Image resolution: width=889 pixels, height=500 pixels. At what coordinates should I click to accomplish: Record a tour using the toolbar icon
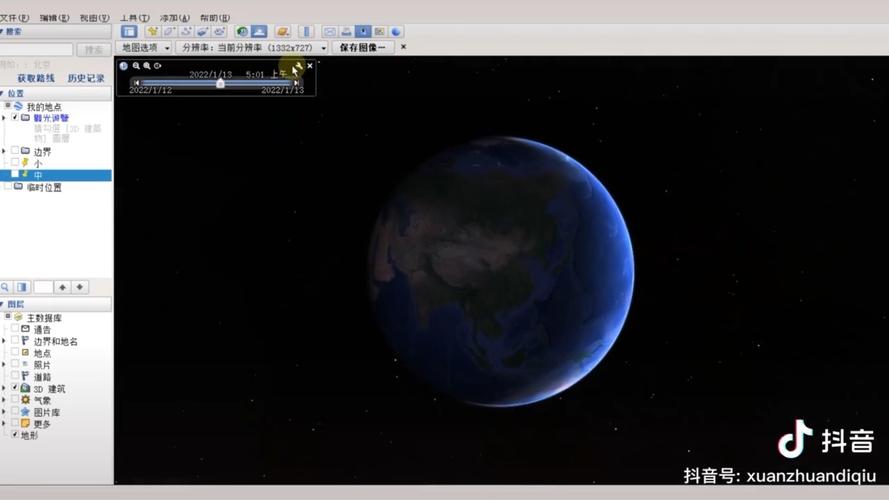coord(219,32)
